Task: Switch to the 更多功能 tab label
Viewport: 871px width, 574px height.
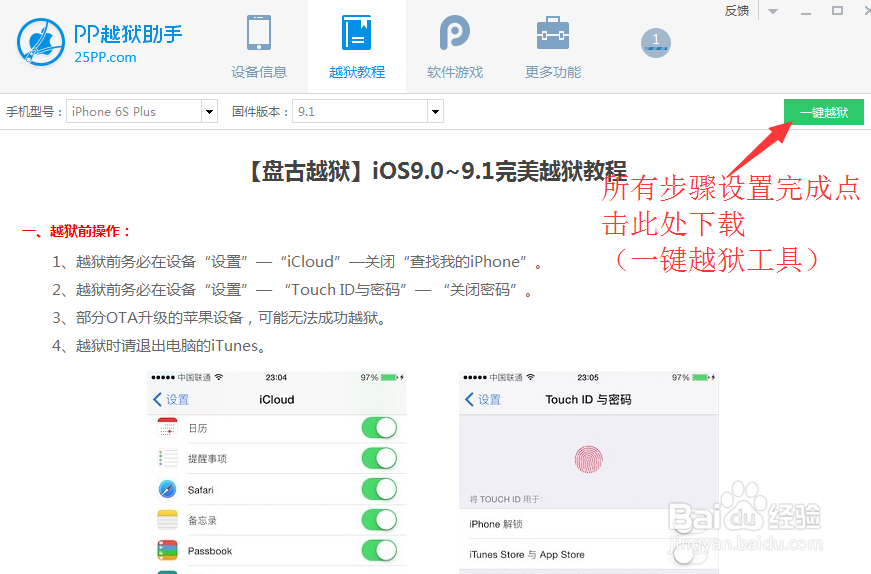Action: (x=553, y=72)
